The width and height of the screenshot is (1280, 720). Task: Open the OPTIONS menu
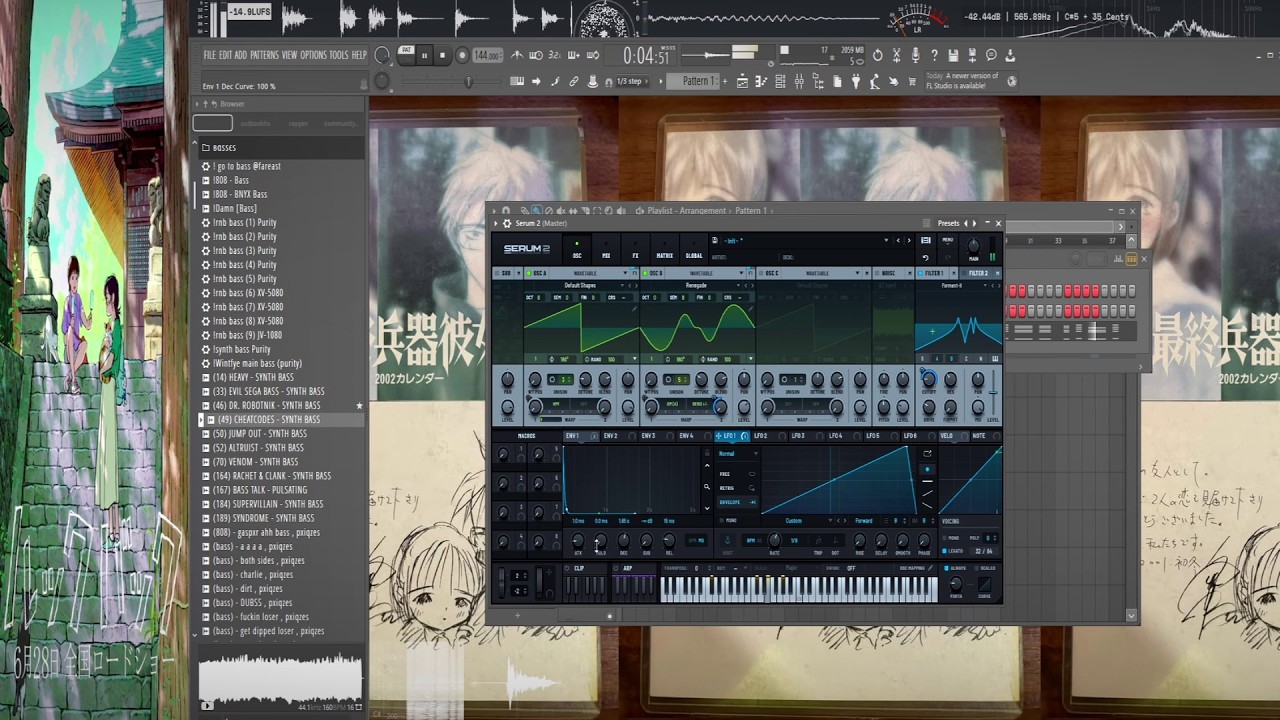coord(313,55)
